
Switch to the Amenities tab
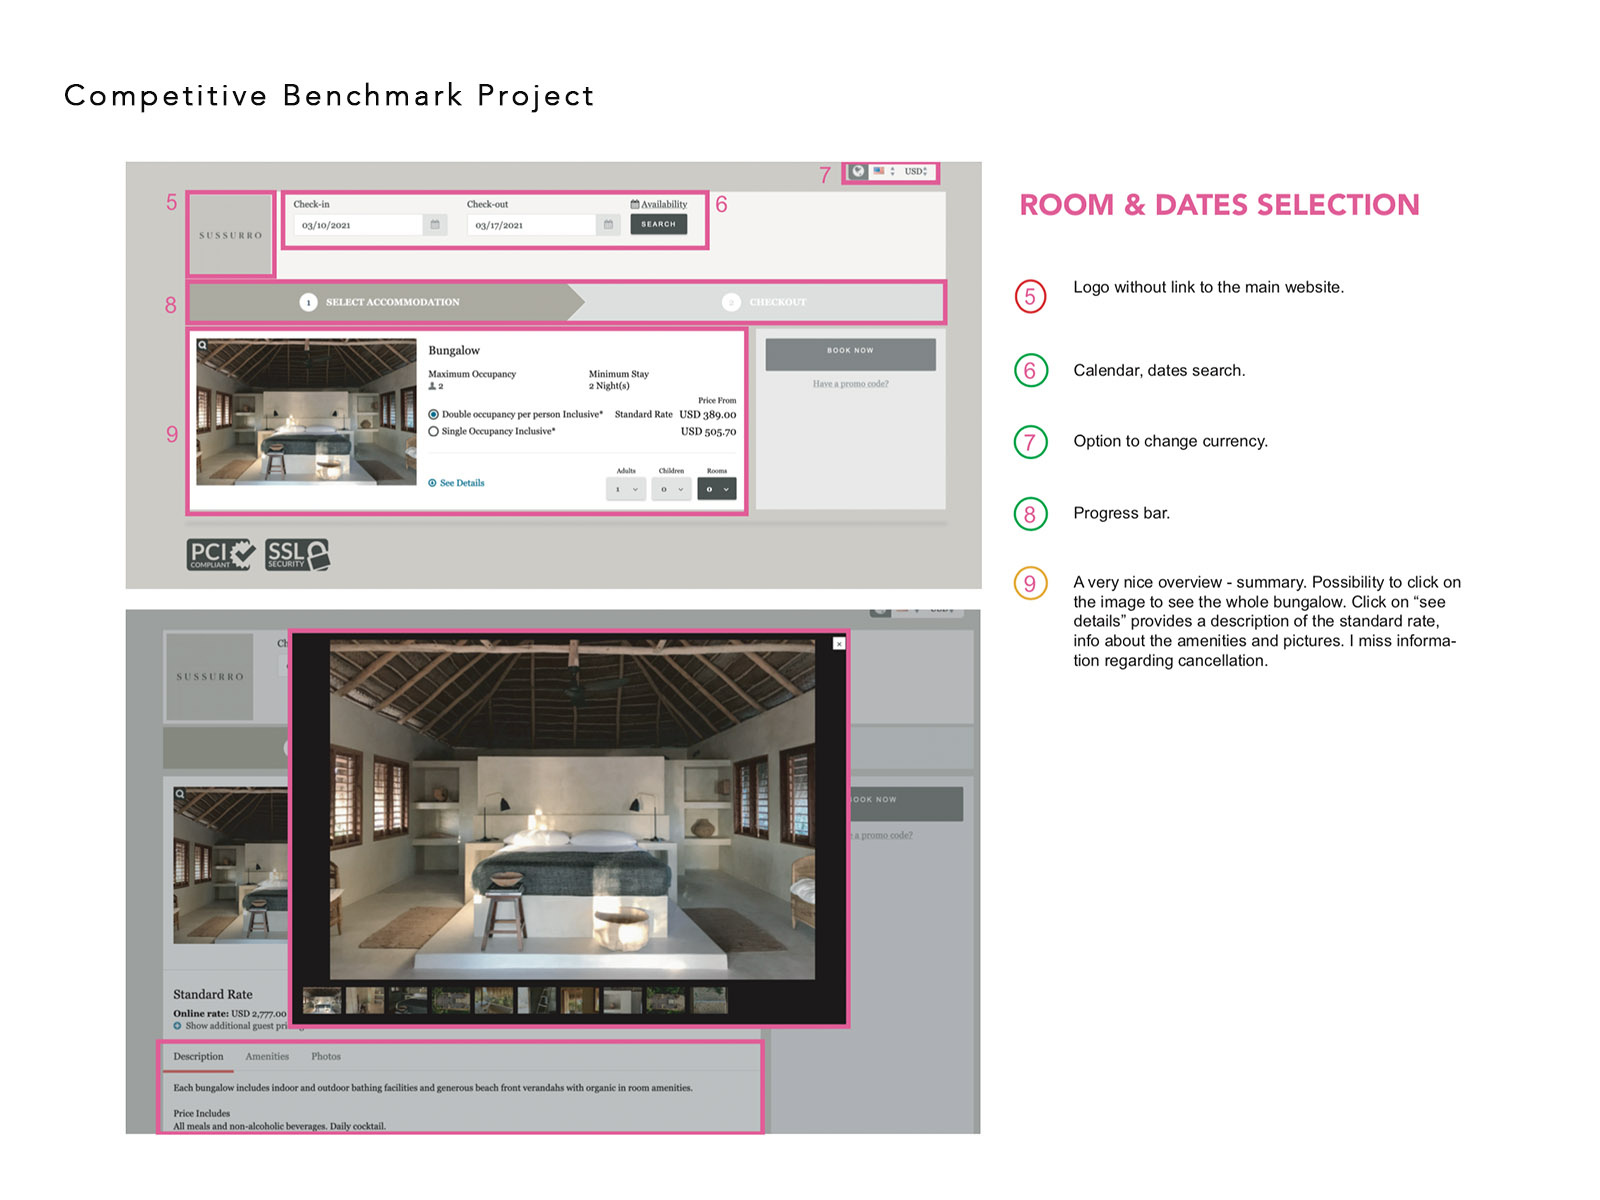[x=267, y=1056]
